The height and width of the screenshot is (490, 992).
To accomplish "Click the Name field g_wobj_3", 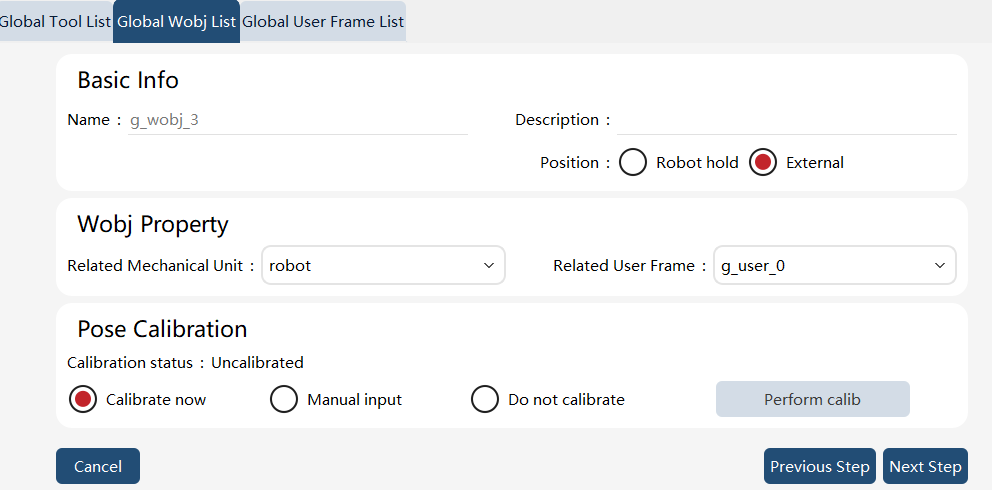I will pos(297,120).
